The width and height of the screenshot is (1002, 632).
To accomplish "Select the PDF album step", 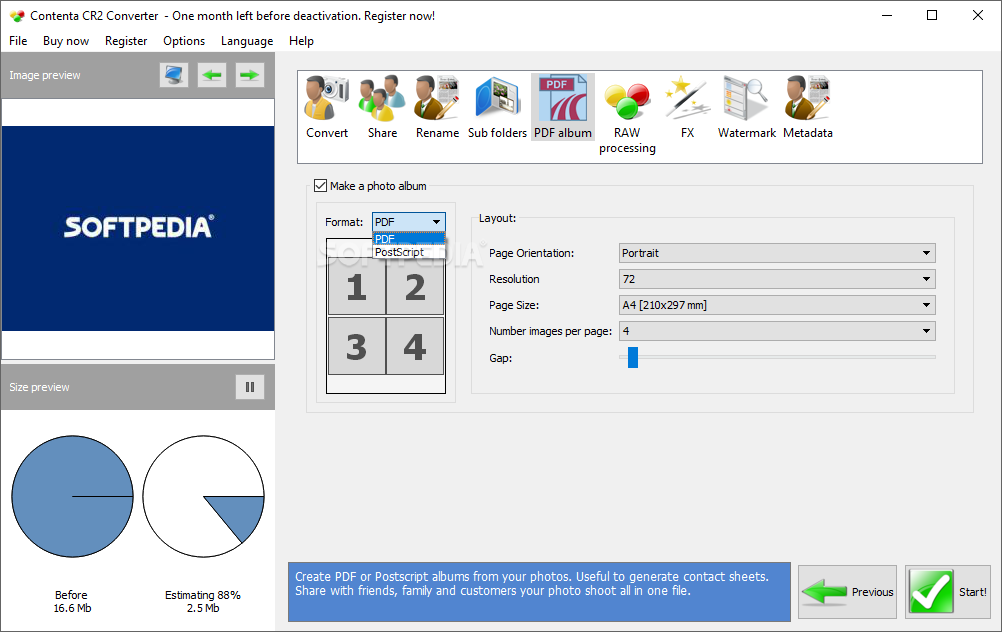I will 562,107.
